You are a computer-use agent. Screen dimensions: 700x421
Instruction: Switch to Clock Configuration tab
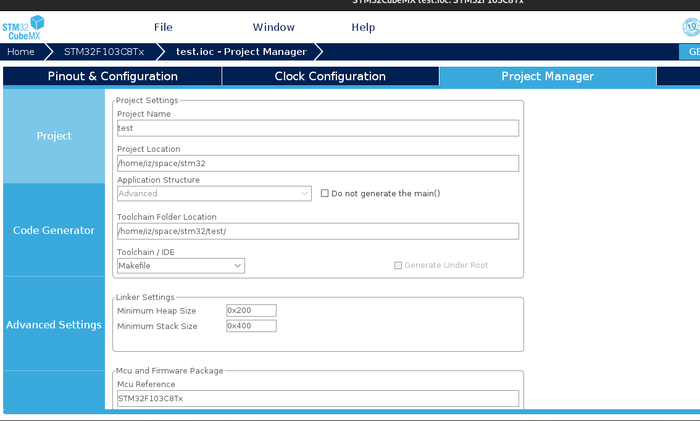tap(330, 76)
